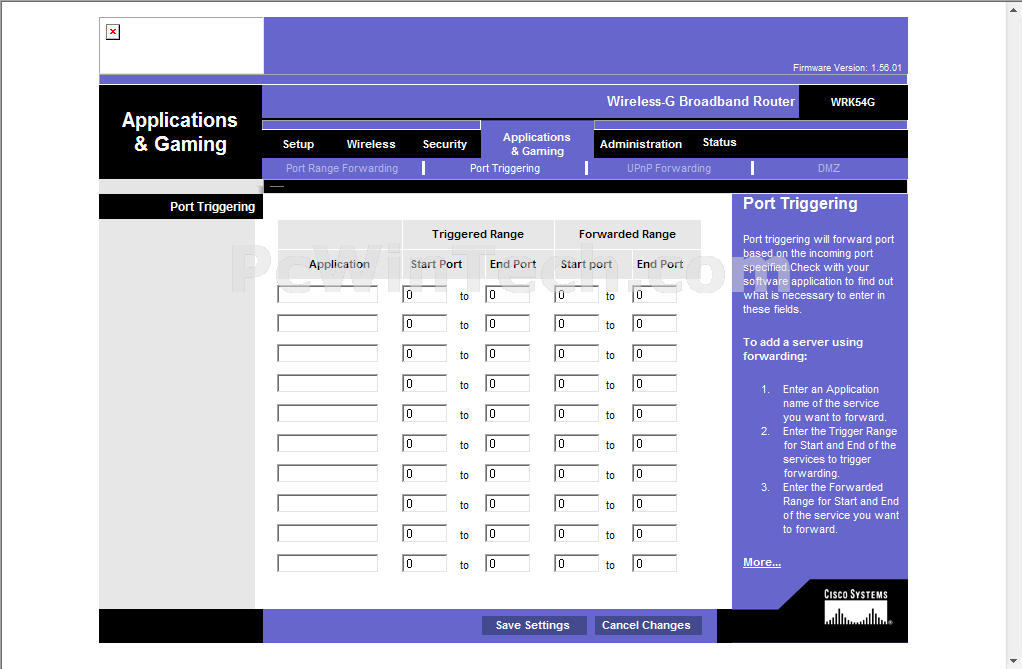Click the "Application" column header

(339, 264)
